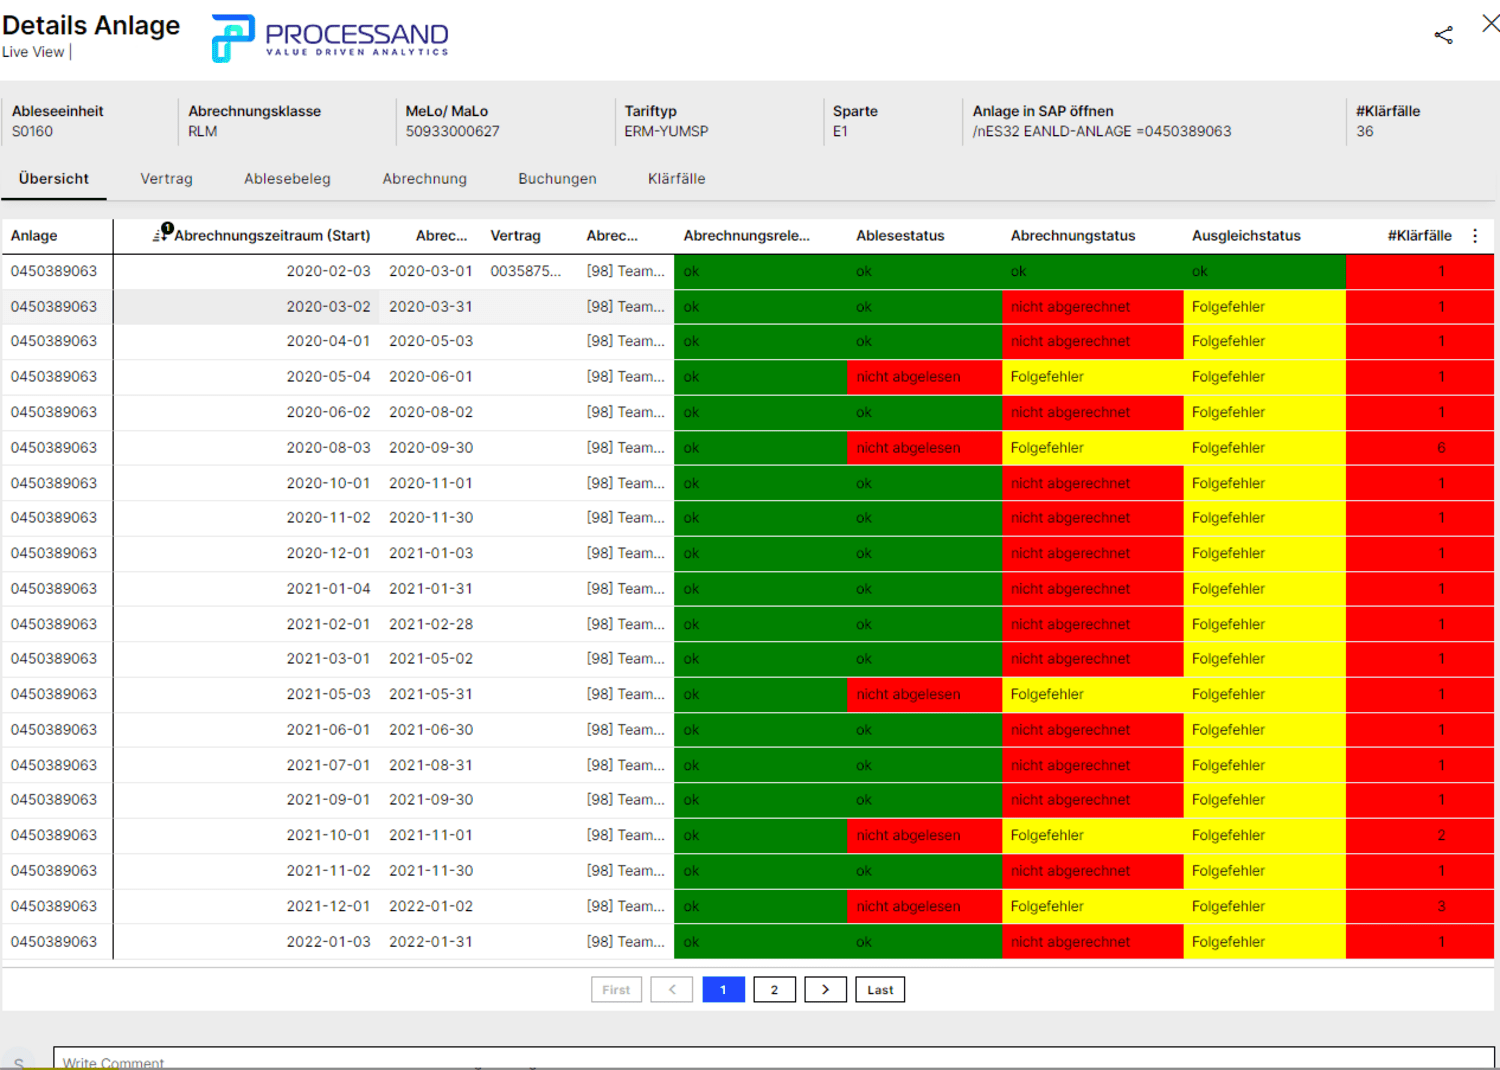Click the Write Comment input field
Image resolution: width=1500 pixels, height=1070 pixels.
pyautogui.click(x=400, y=1062)
